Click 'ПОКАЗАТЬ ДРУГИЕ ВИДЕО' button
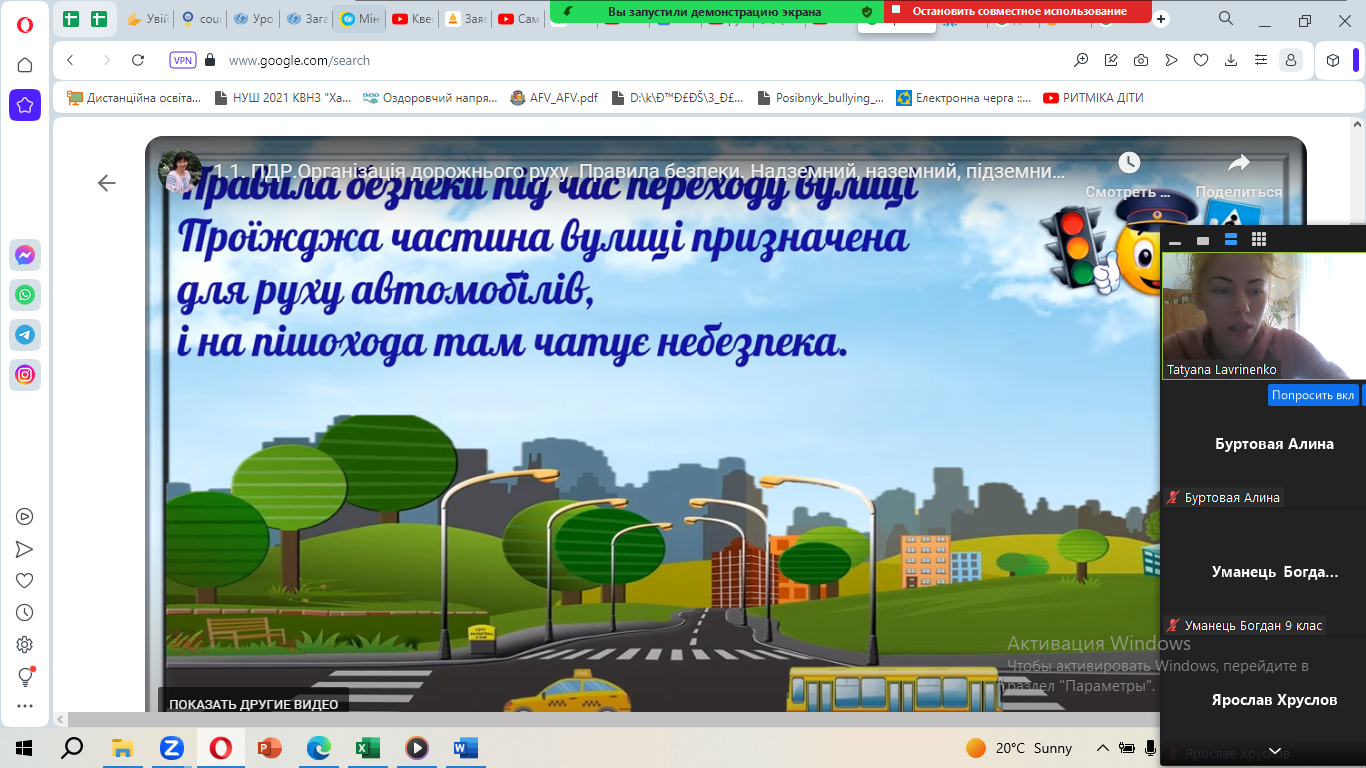The width and height of the screenshot is (1366, 768). (x=253, y=704)
